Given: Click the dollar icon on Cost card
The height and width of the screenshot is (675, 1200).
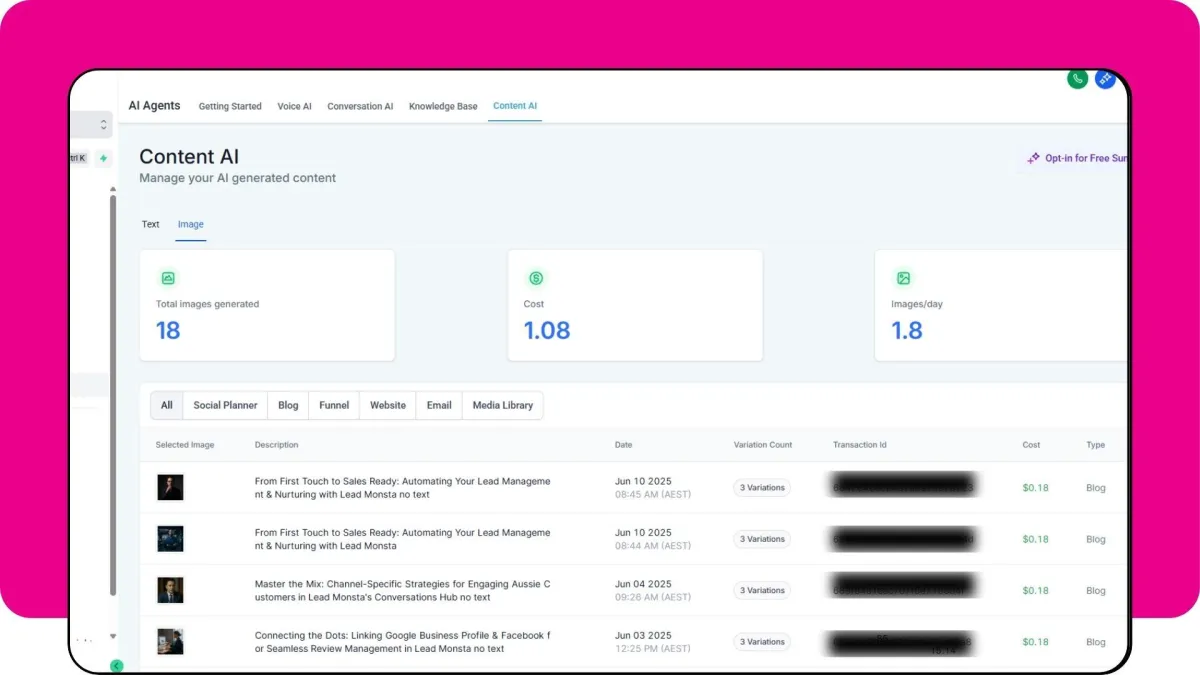Looking at the screenshot, I should click(x=536, y=278).
